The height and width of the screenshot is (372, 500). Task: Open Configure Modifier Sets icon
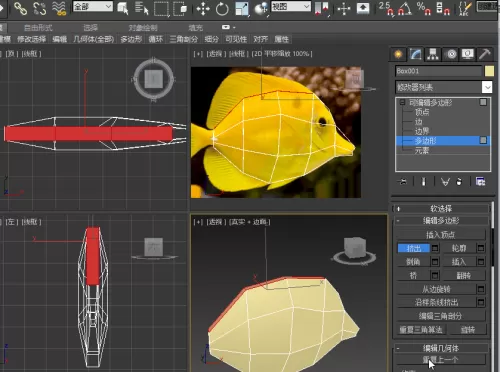pos(480,182)
